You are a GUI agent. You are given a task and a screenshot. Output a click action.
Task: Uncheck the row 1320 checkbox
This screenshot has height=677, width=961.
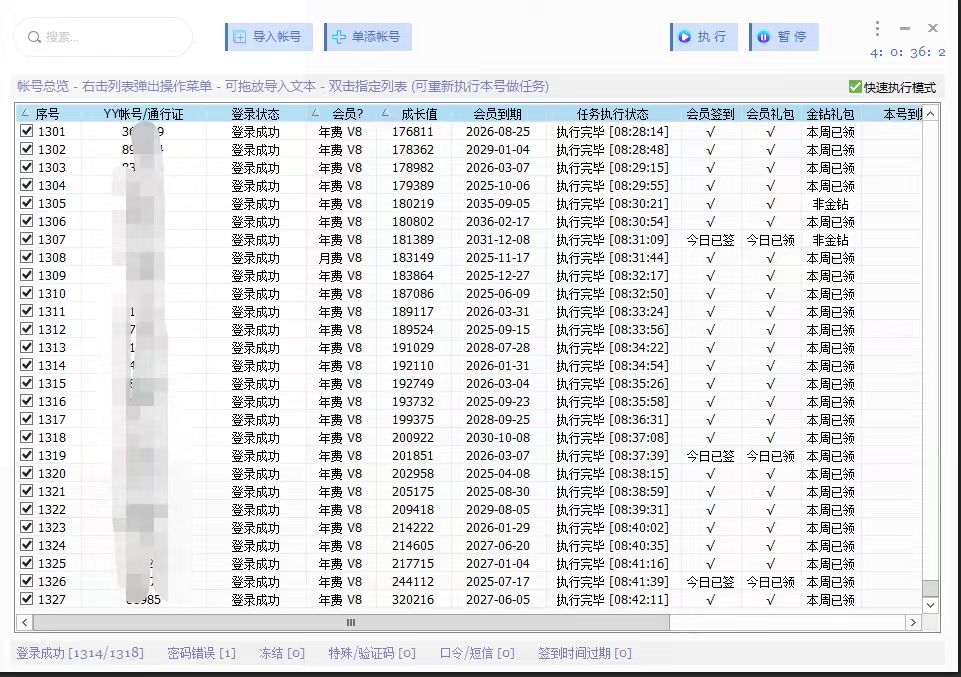click(26, 473)
